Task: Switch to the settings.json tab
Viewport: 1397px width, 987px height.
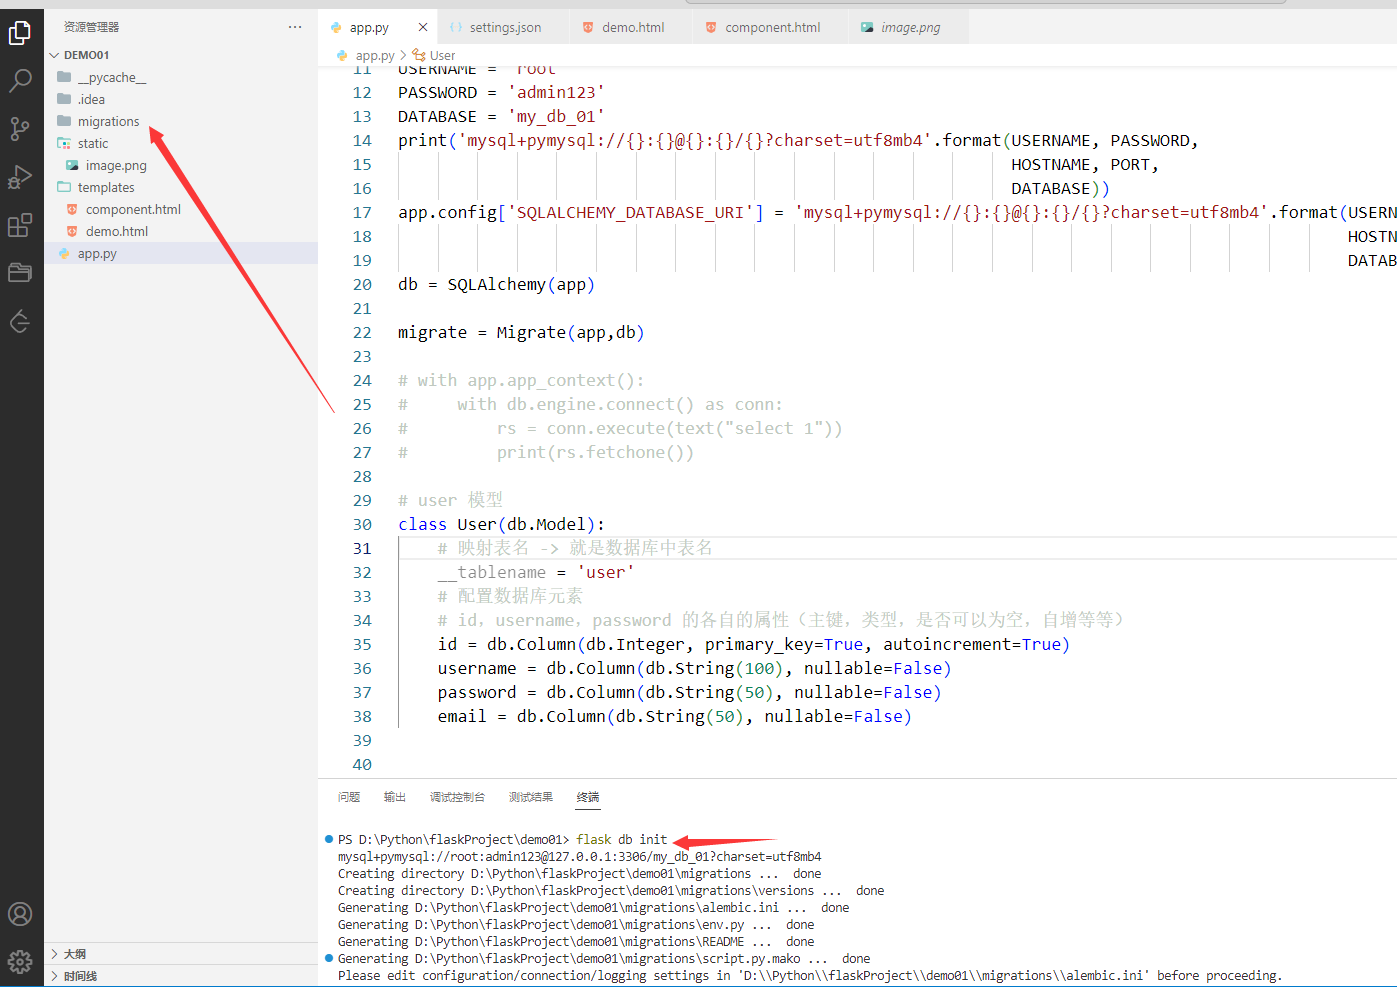Action: pyautogui.click(x=505, y=27)
